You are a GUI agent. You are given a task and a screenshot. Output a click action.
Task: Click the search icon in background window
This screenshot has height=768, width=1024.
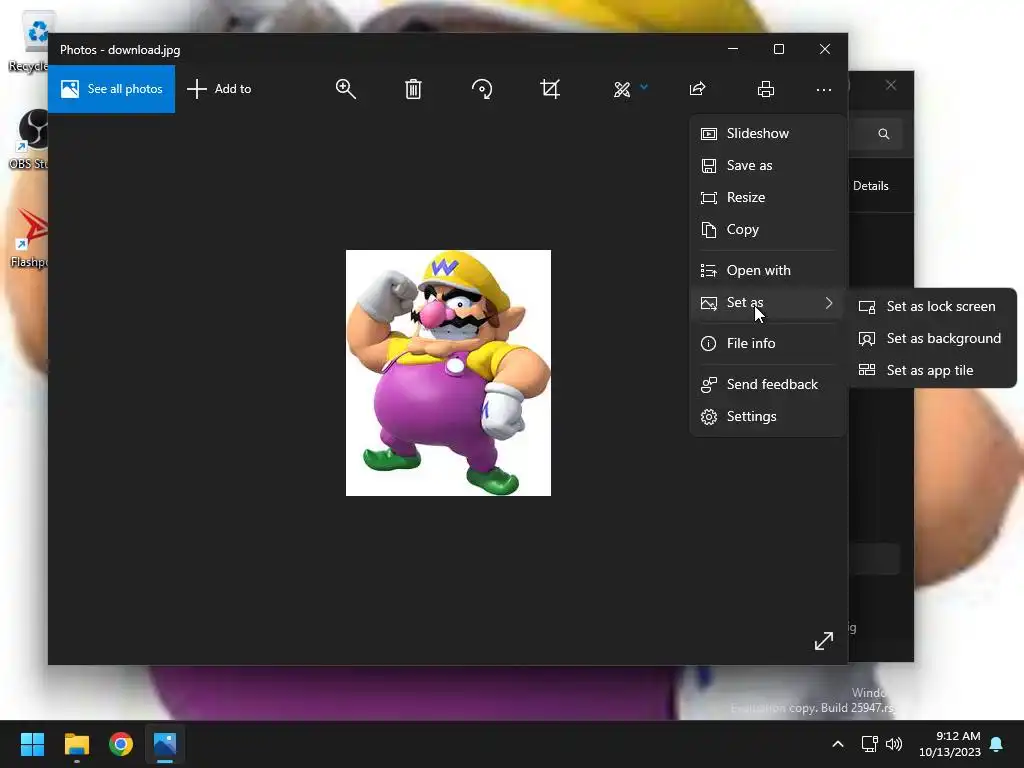pos(884,134)
